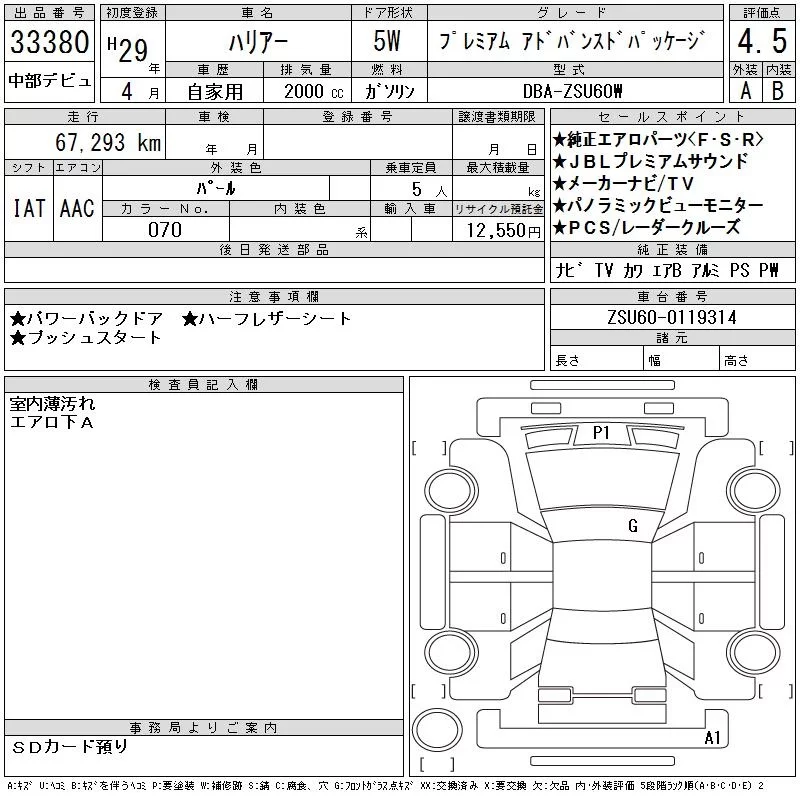Image resolution: width=800 pixels, height=800 pixels.
Task: Click the equipment list ナビ TV カワ エアB
Action: [x=618, y=270]
